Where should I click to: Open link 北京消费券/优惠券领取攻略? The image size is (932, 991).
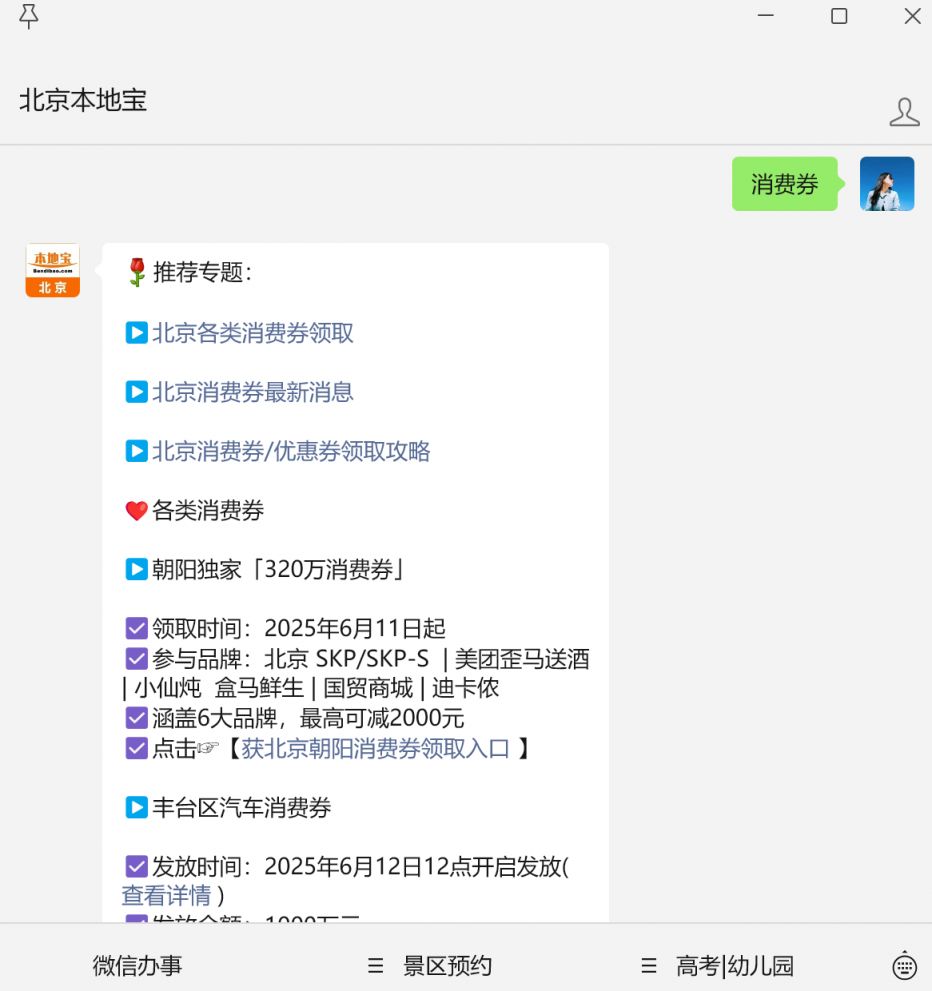[291, 451]
